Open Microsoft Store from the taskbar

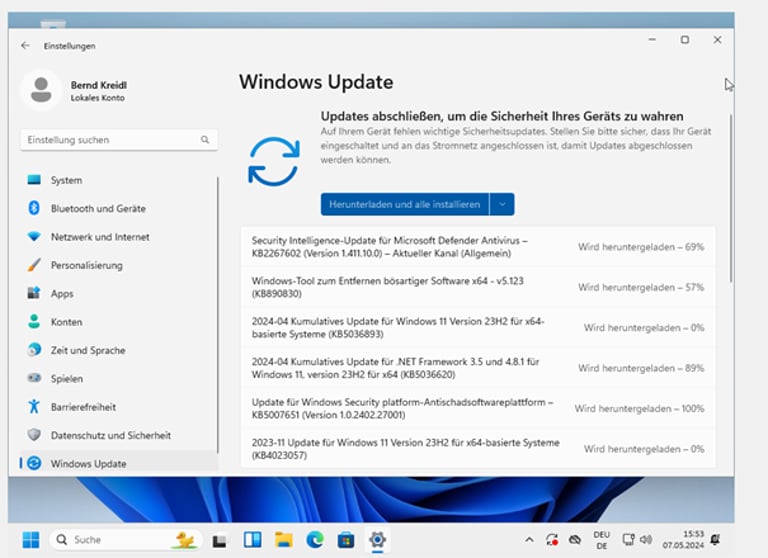point(346,540)
